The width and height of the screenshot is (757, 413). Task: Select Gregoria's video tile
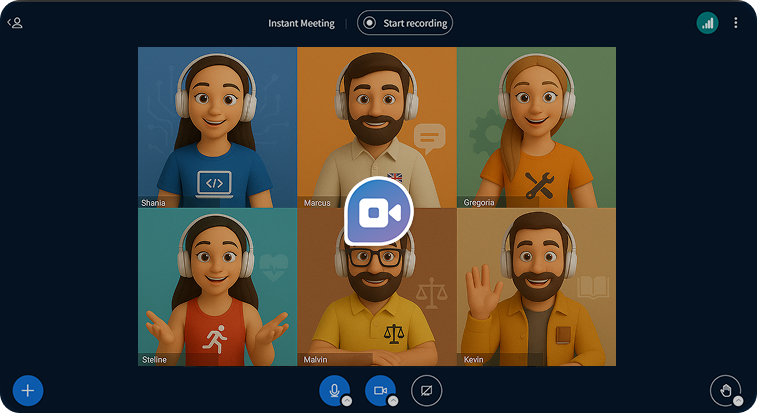[x=536, y=128]
